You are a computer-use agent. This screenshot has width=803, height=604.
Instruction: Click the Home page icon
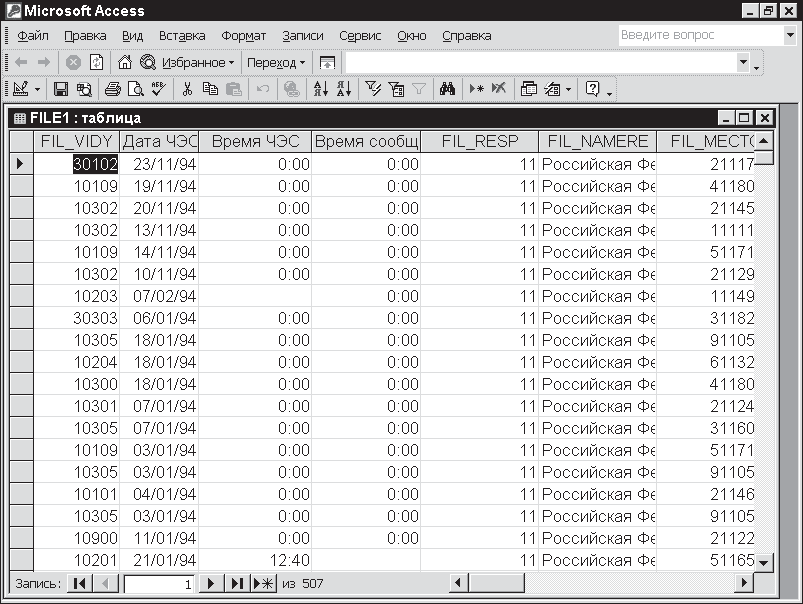point(125,62)
